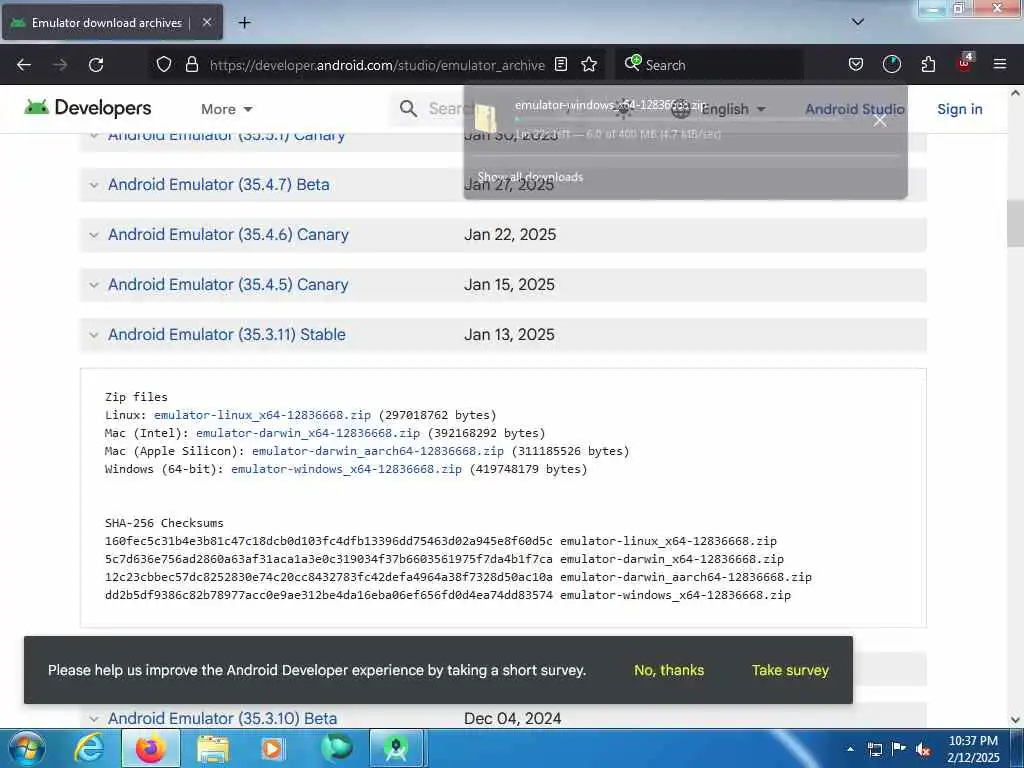Click the muted volume tray icon
1024x768 pixels.
click(923, 750)
